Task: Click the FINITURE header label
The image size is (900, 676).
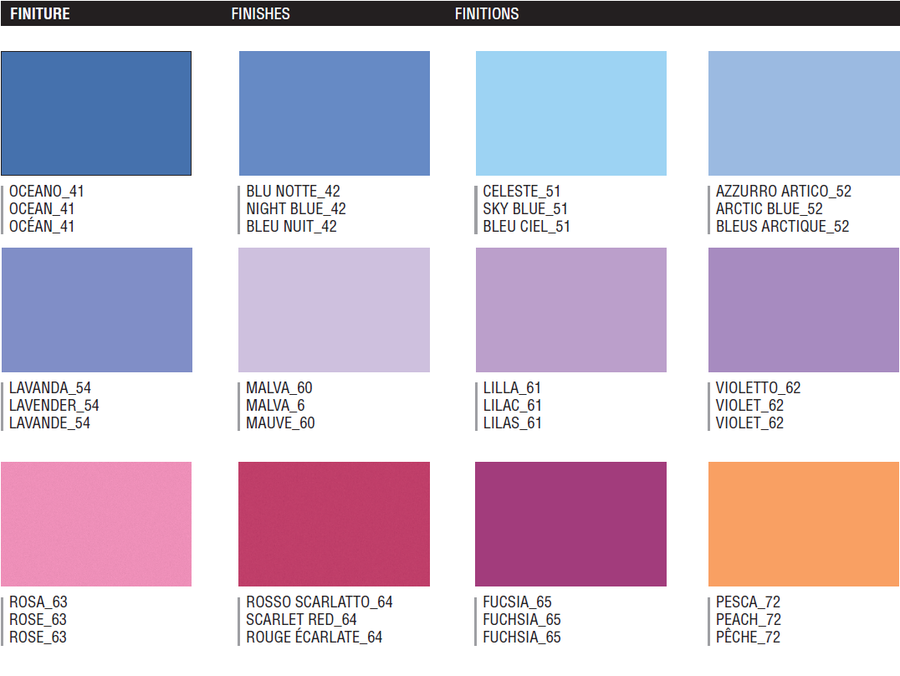Action: (x=40, y=14)
